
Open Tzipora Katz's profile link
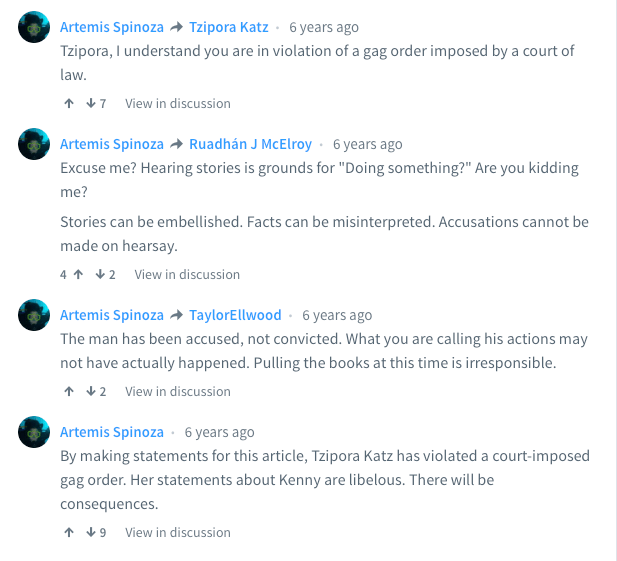(x=231, y=27)
